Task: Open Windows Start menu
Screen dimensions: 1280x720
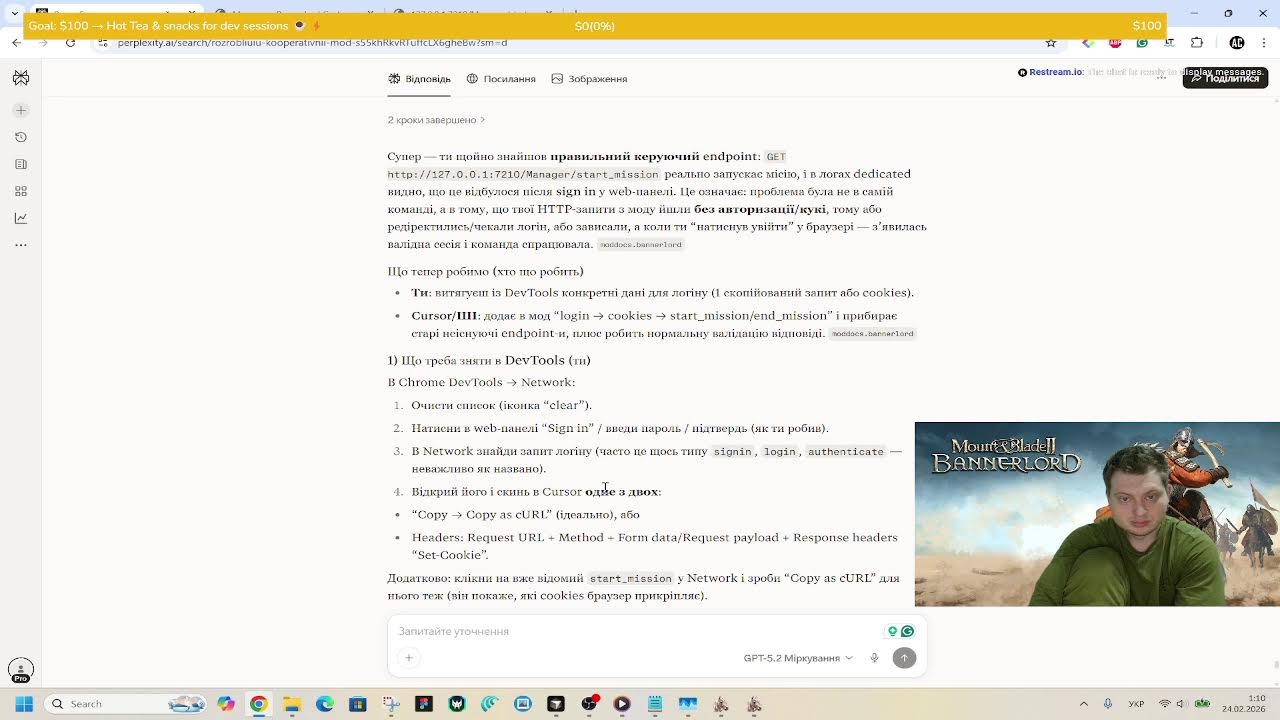Action: click(x=24, y=704)
